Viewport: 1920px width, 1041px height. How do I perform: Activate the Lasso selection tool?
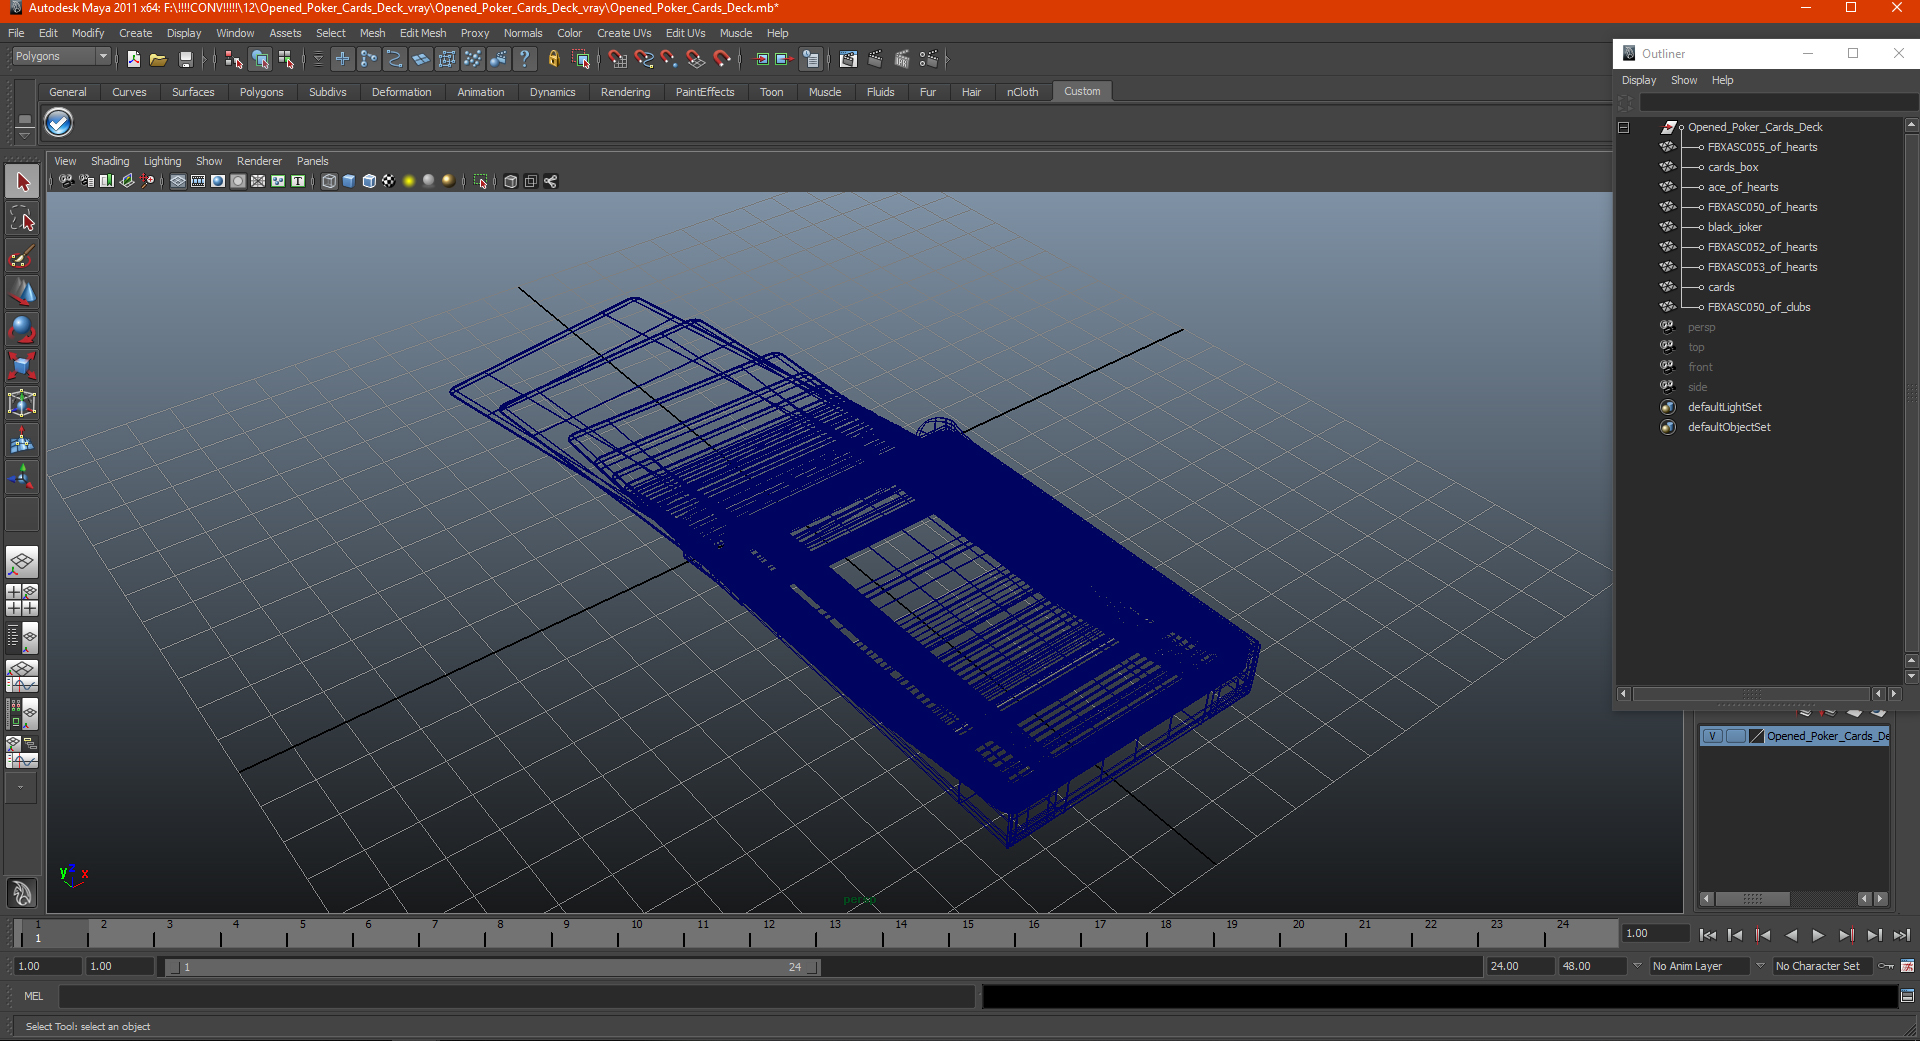(22, 219)
